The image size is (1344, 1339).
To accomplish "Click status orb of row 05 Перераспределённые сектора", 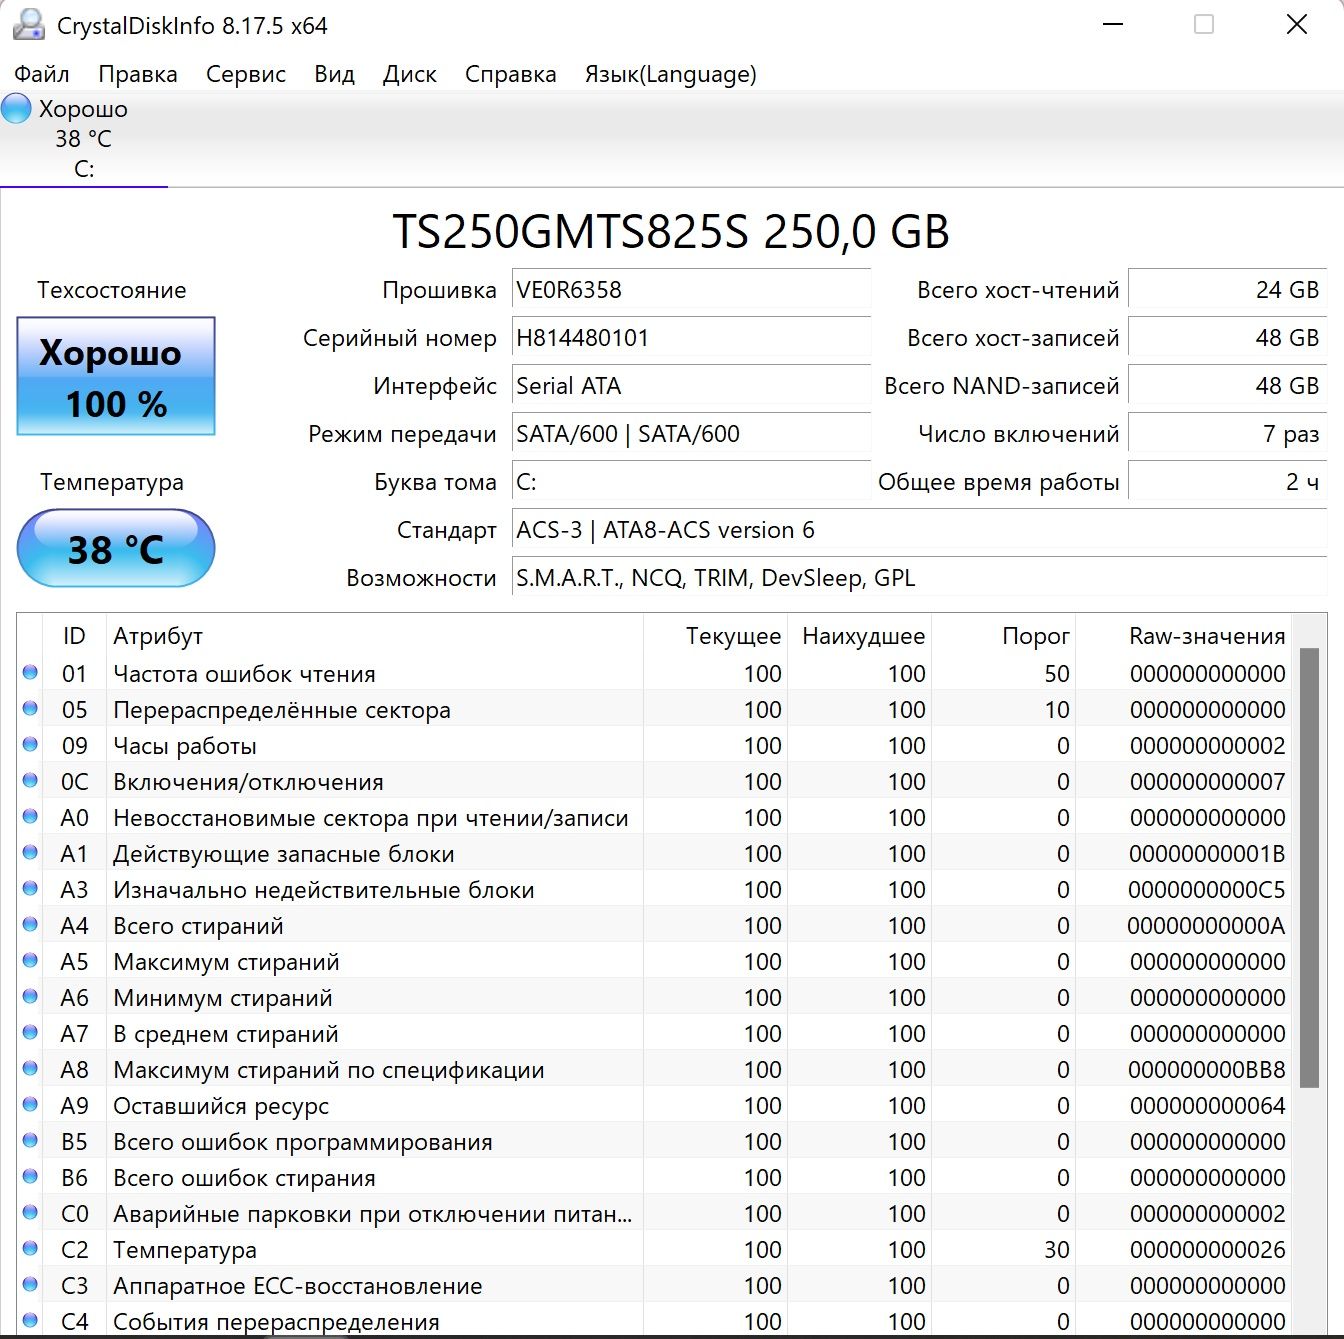I will click(x=30, y=708).
